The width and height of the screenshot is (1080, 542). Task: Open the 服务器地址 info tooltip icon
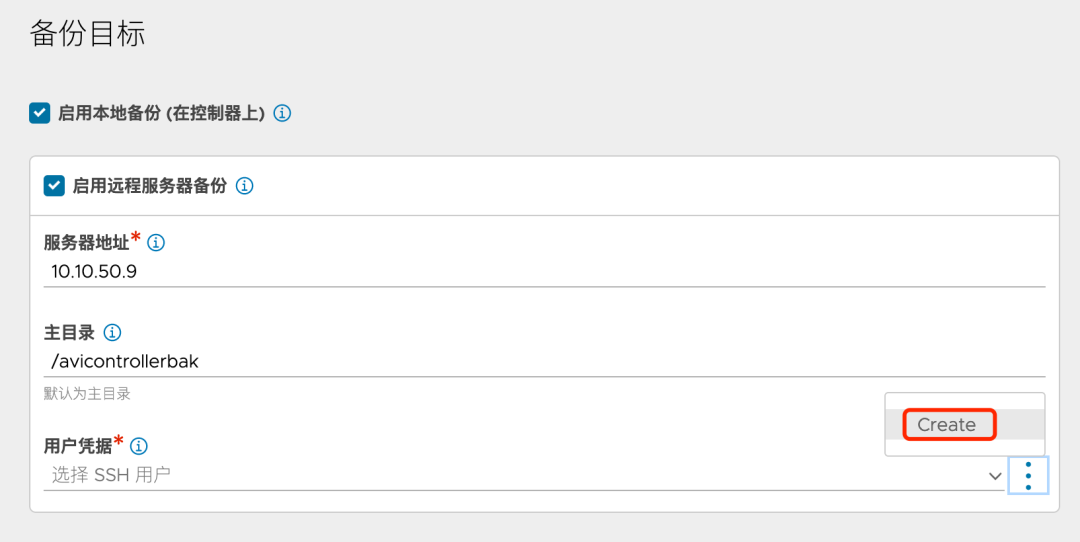[x=156, y=242]
